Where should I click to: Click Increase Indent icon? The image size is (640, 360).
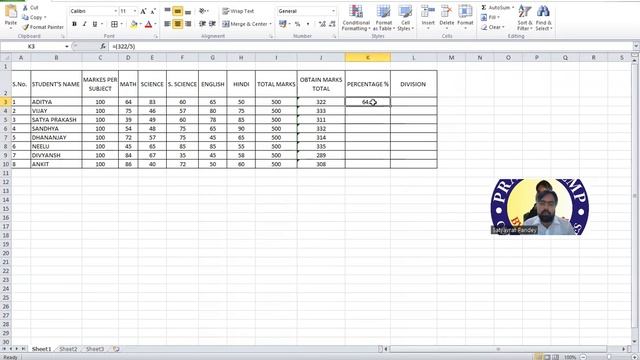click(x=212, y=24)
